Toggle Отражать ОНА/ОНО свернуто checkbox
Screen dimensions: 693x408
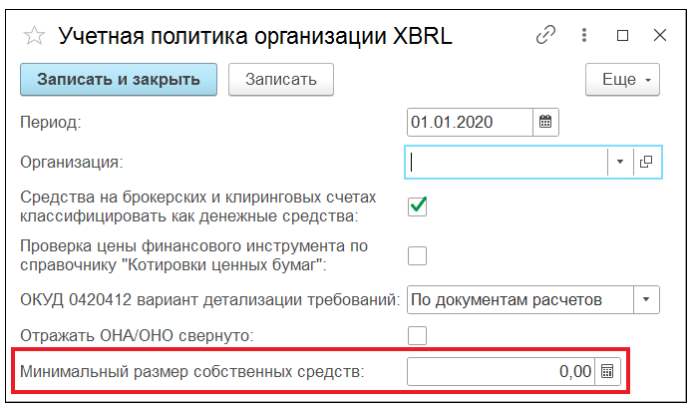418,334
